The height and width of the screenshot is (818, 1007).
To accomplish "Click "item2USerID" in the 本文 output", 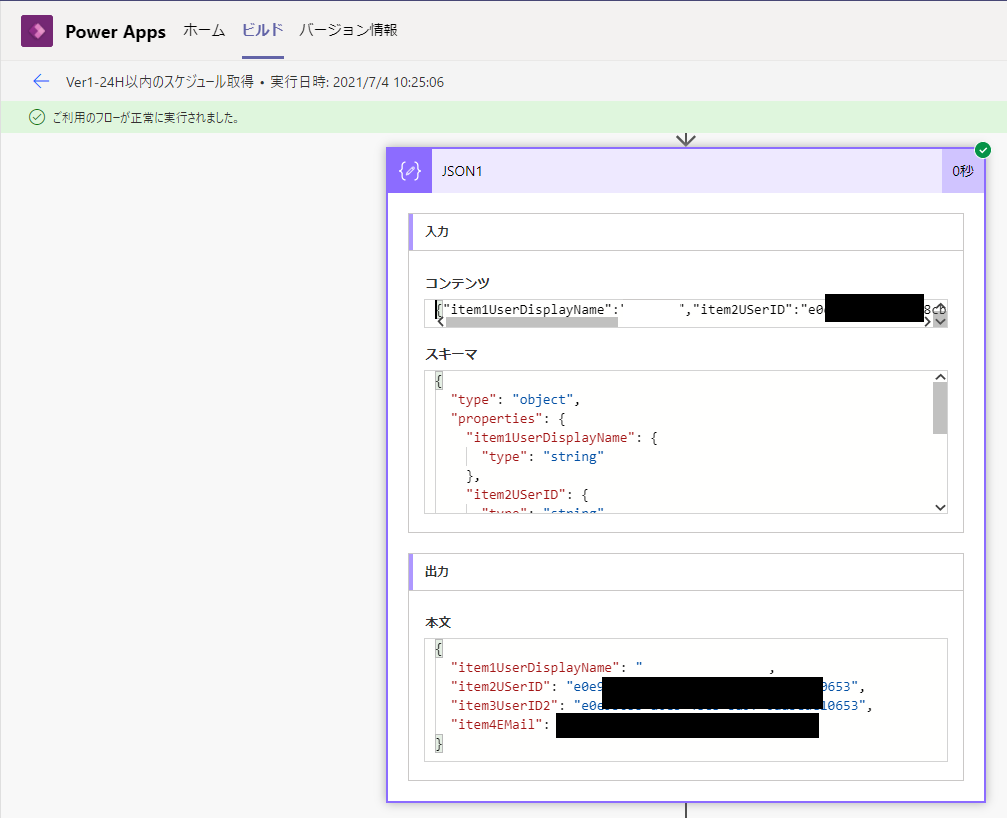I will (501, 686).
